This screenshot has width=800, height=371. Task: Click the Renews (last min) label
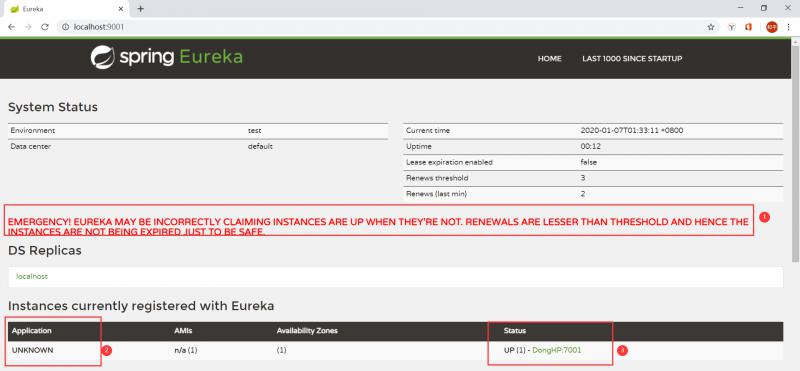coord(436,194)
